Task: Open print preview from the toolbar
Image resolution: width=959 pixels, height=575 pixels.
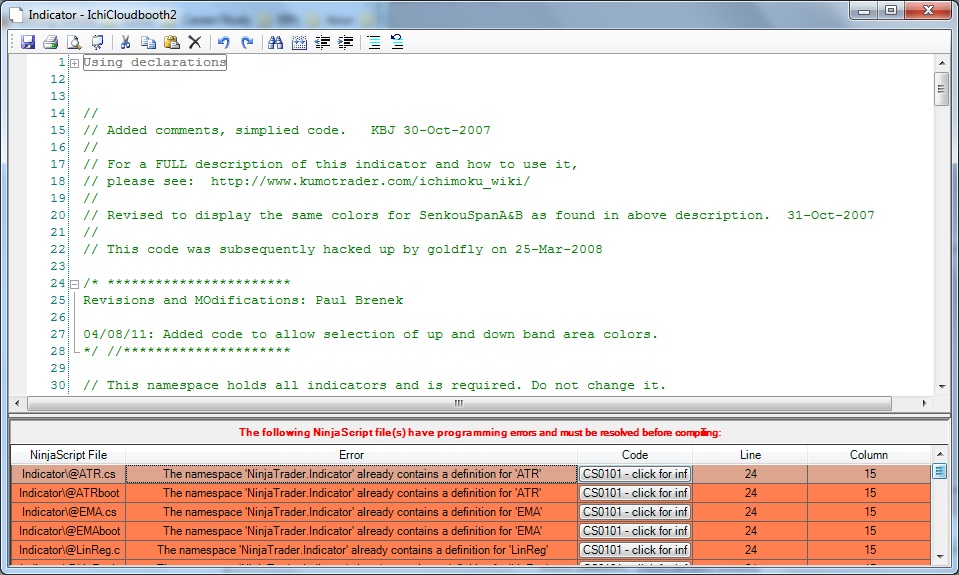Action: click(74, 42)
